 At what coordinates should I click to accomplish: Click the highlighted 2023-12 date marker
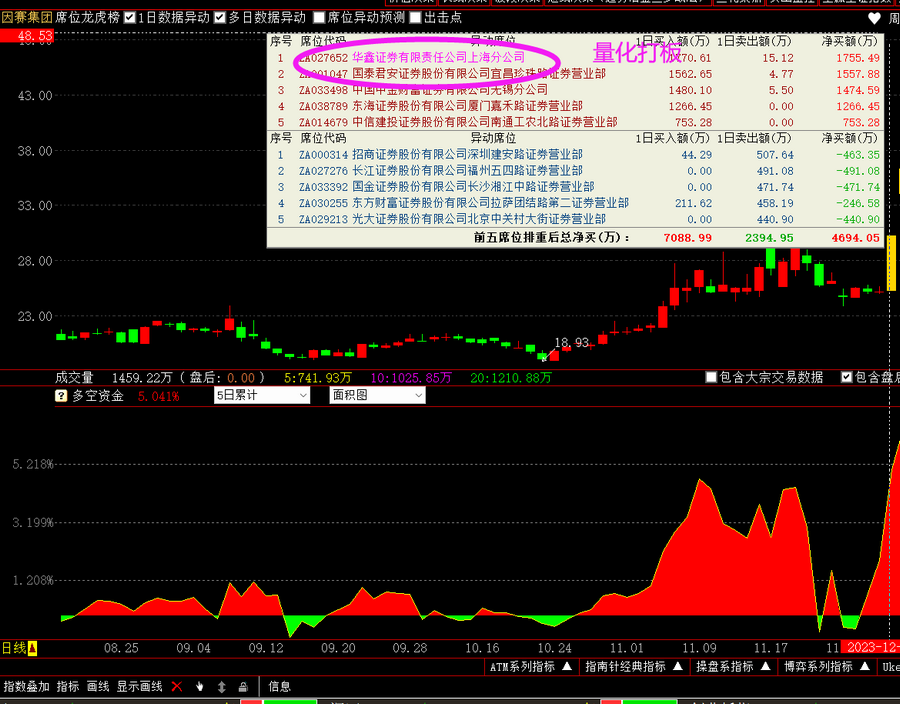click(870, 648)
